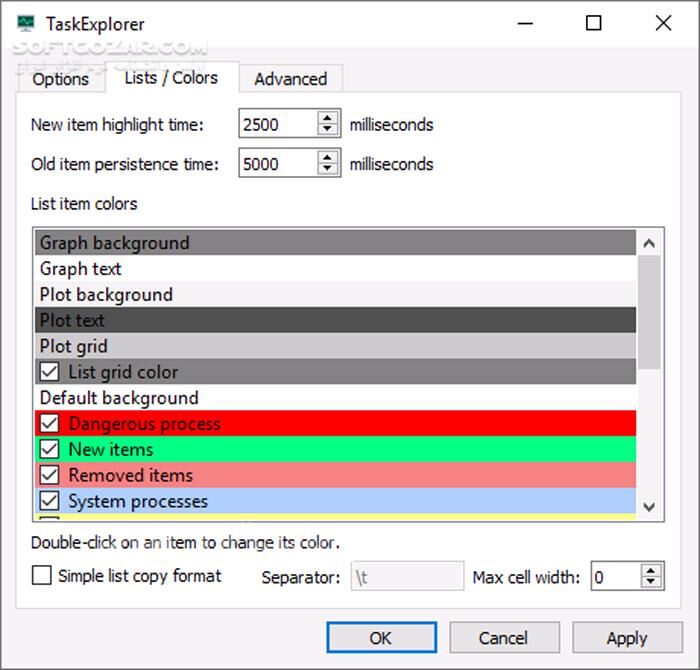Select the Plot text color item
Screen dimensions: 700x670
click(x=335, y=321)
